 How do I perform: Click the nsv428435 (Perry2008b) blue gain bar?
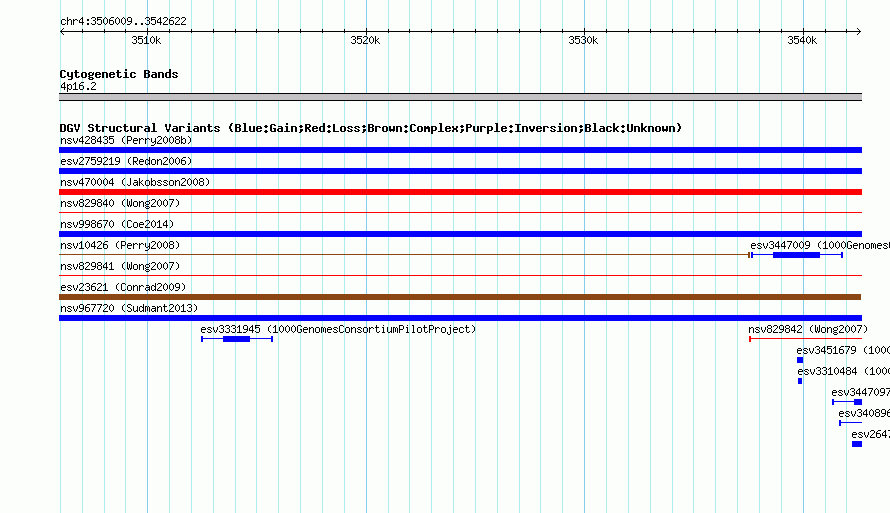[460, 150]
